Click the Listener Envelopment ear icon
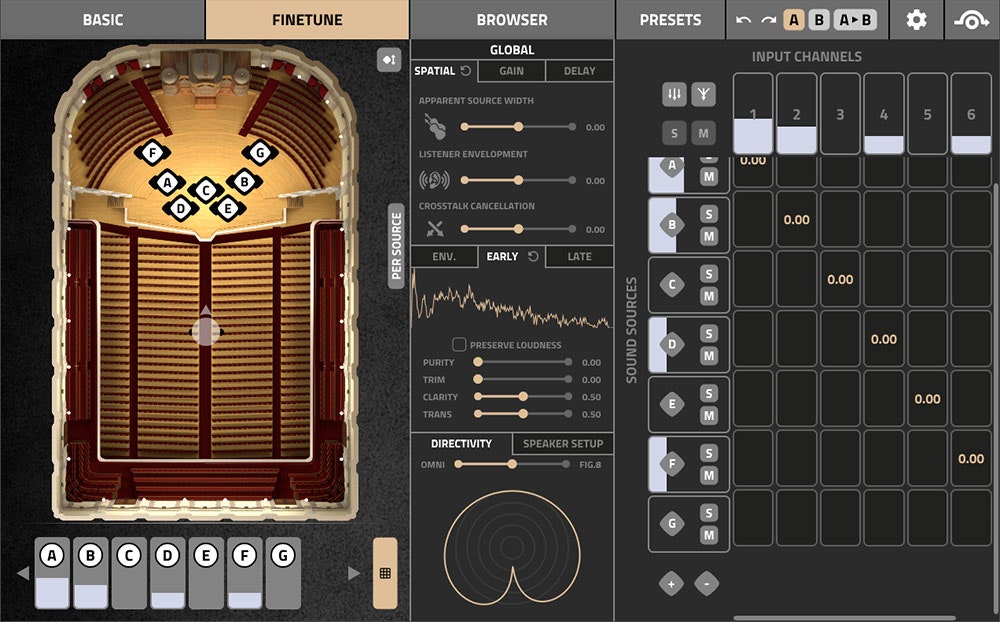Viewport: 1000px width, 622px height. click(434, 181)
